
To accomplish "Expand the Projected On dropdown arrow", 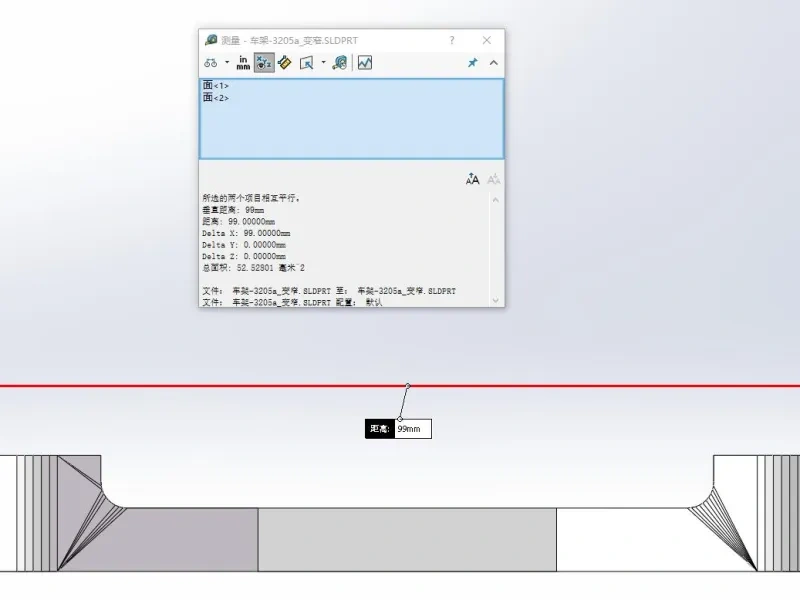I will click(x=323, y=62).
